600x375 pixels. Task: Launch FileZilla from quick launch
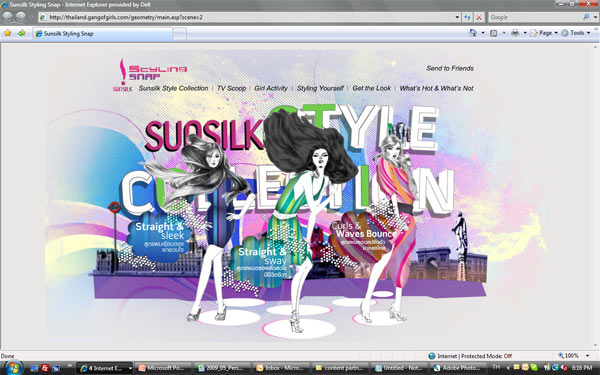pos(45,368)
